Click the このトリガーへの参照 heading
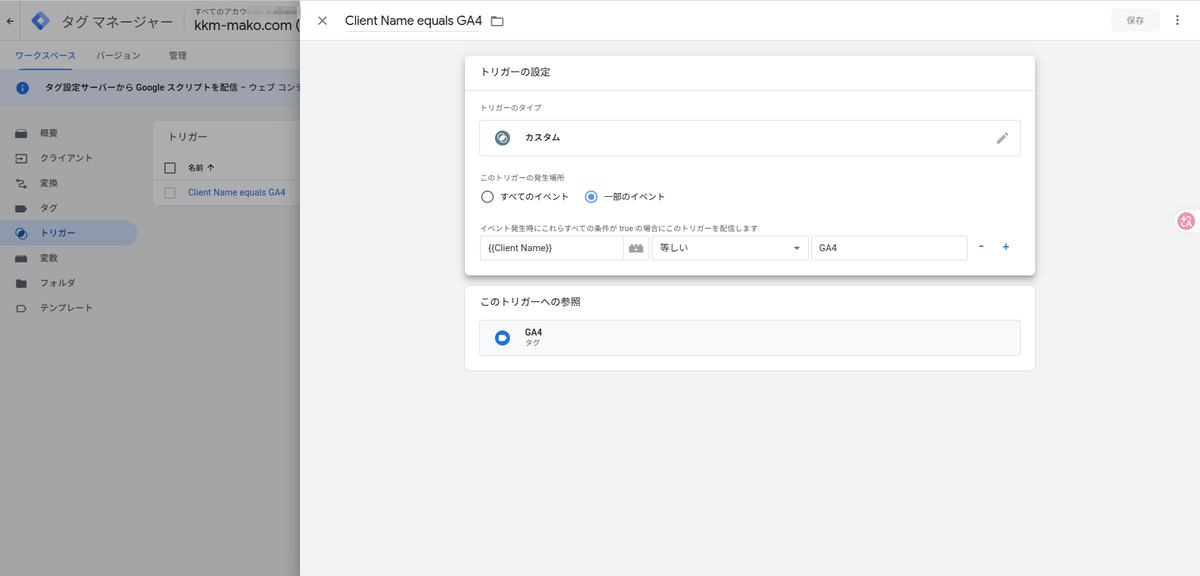Screen dimensions: 1200x576 (531, 301)
